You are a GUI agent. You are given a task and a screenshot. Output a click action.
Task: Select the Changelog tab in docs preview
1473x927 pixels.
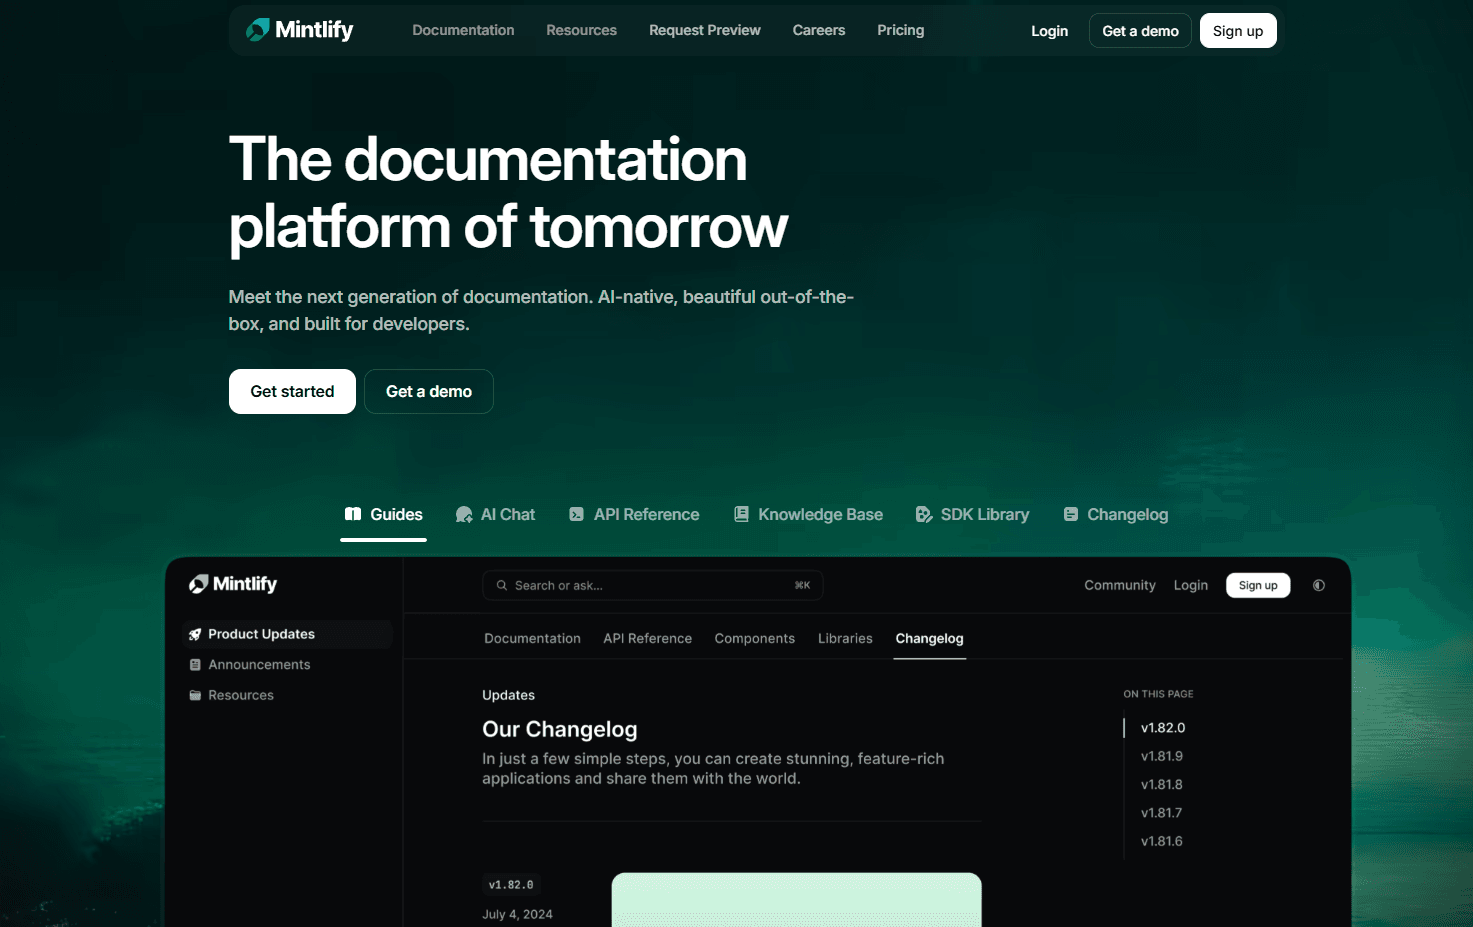click(930, 638)
